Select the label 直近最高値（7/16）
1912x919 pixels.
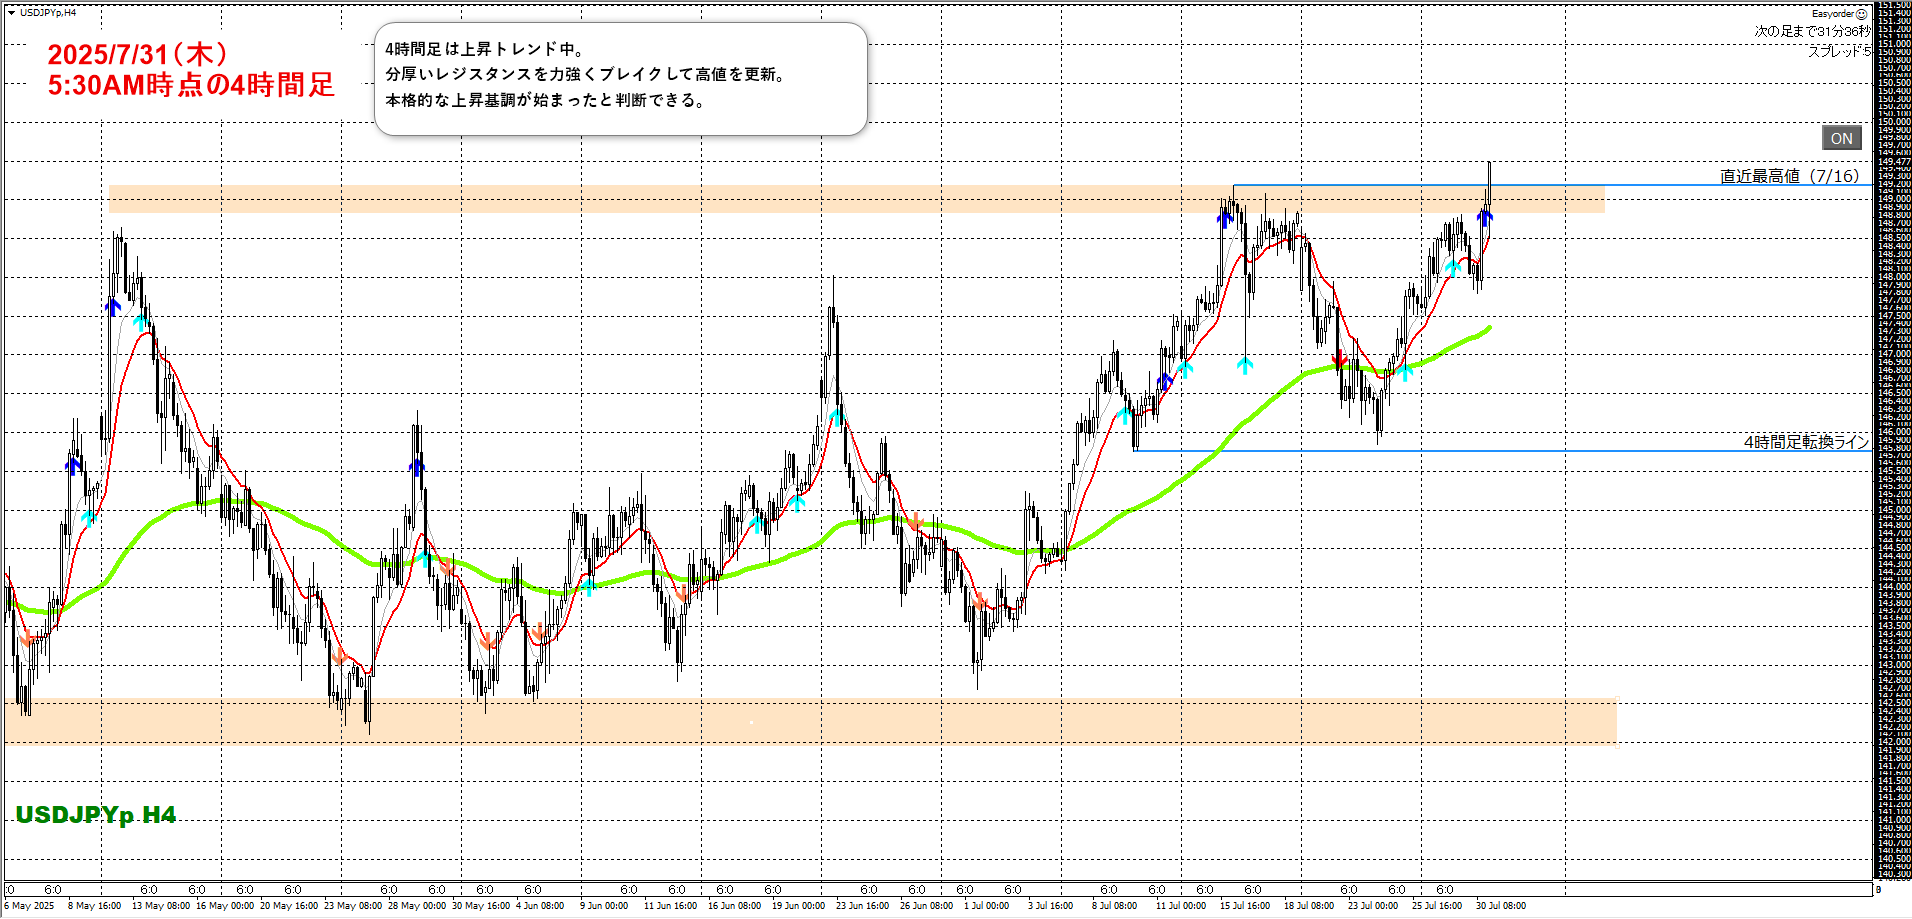[1789, 176]
